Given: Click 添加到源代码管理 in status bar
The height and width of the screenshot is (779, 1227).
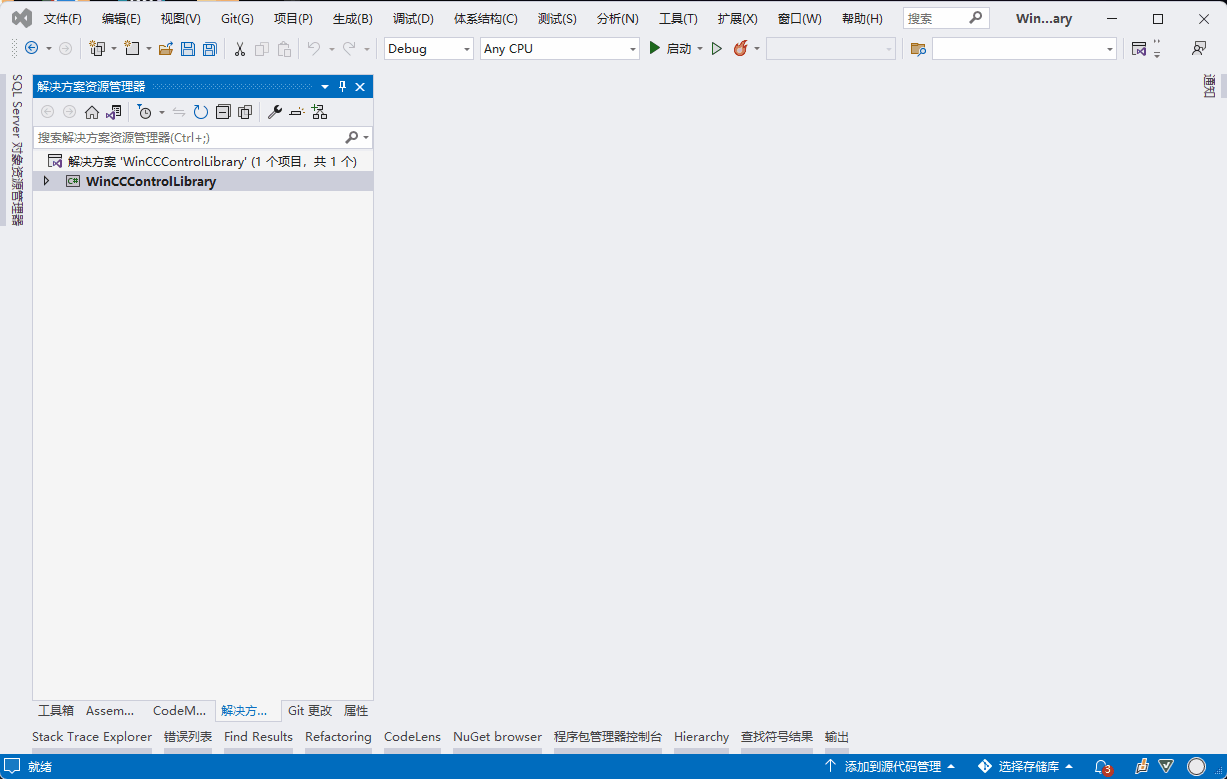Looking at the screenshot, I should click(889, 767).
